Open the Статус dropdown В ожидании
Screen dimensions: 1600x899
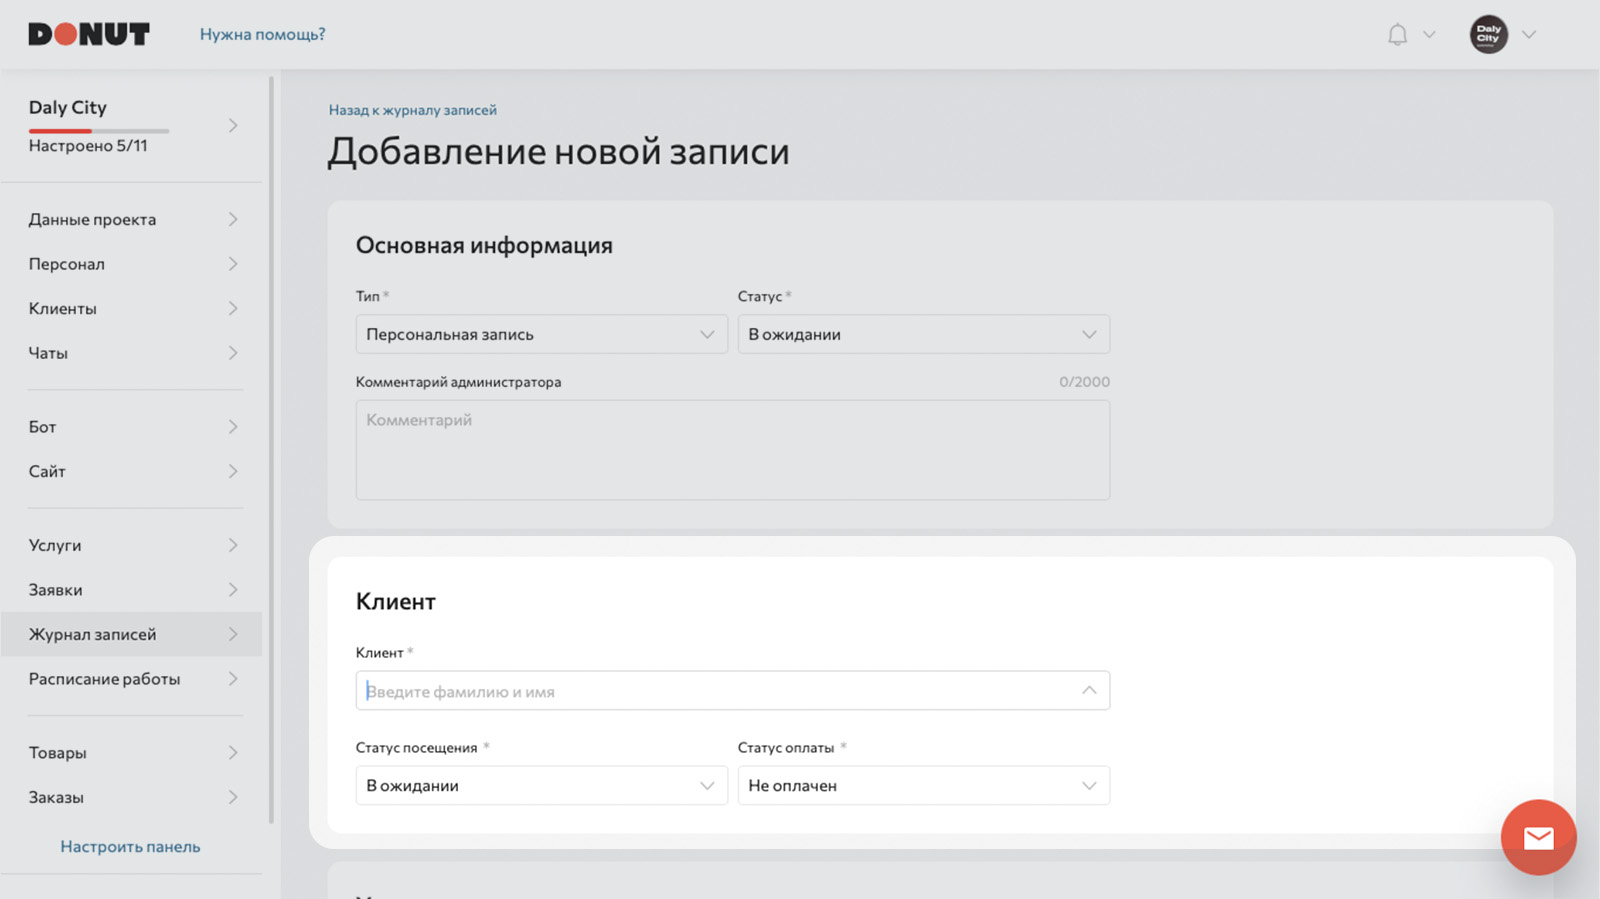click(923, 334)
